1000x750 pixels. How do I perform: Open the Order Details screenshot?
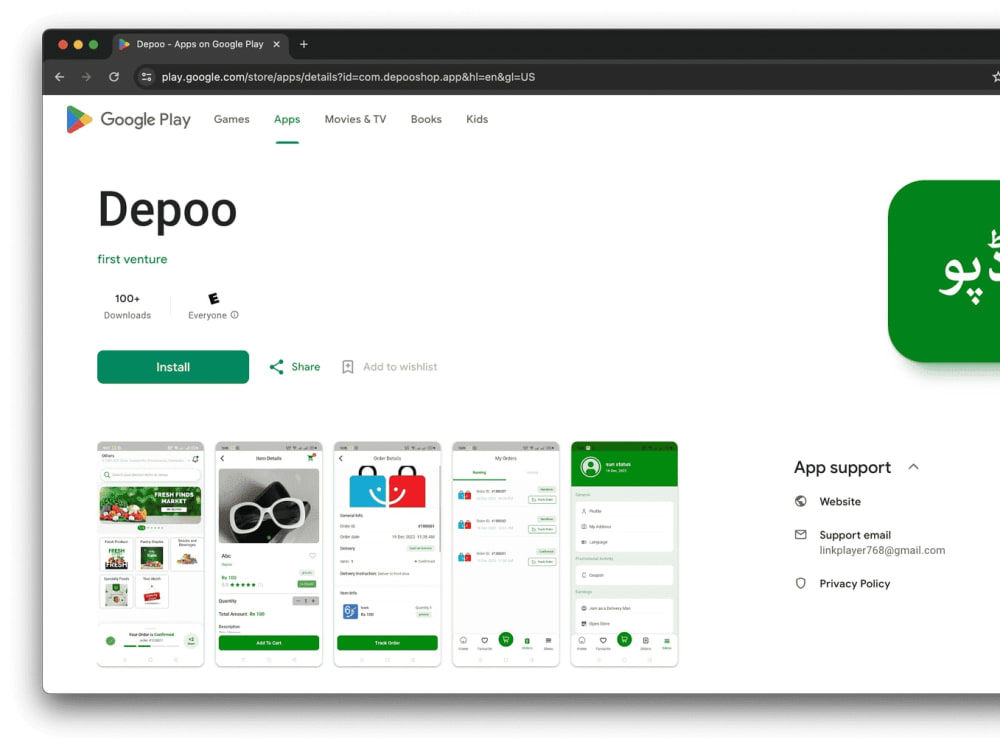(x=387, y=554)
